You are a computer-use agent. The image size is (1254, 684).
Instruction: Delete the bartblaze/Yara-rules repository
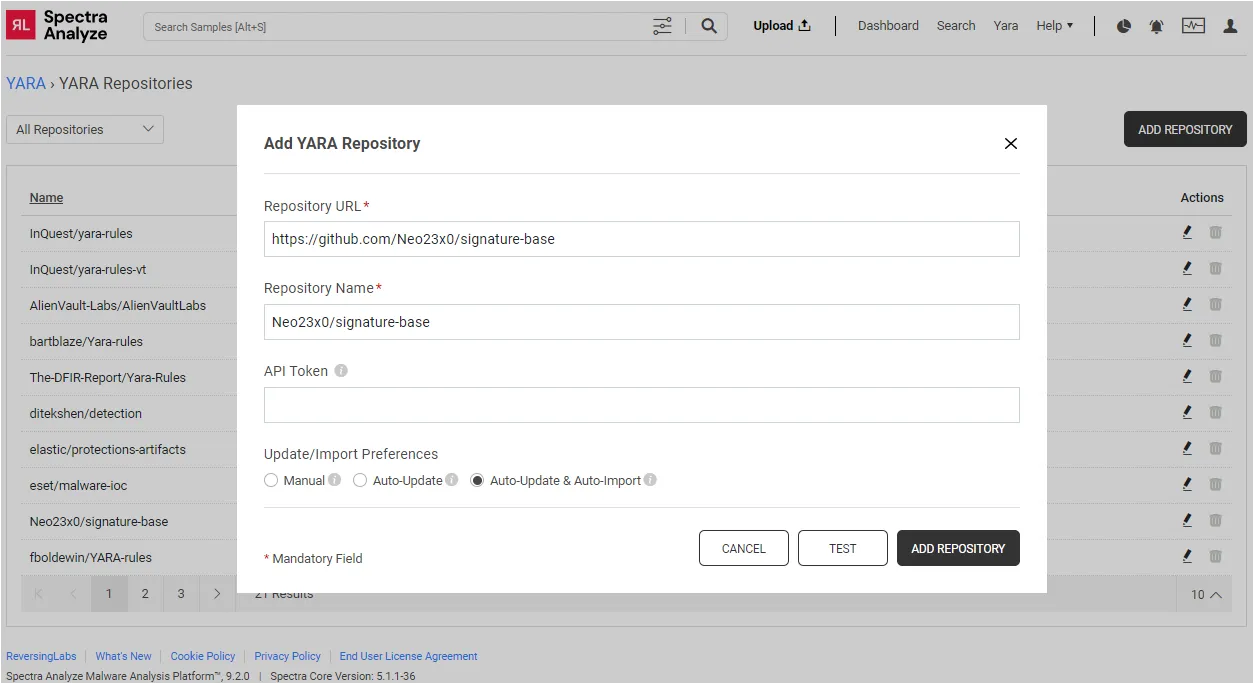tap(1215, 341)
